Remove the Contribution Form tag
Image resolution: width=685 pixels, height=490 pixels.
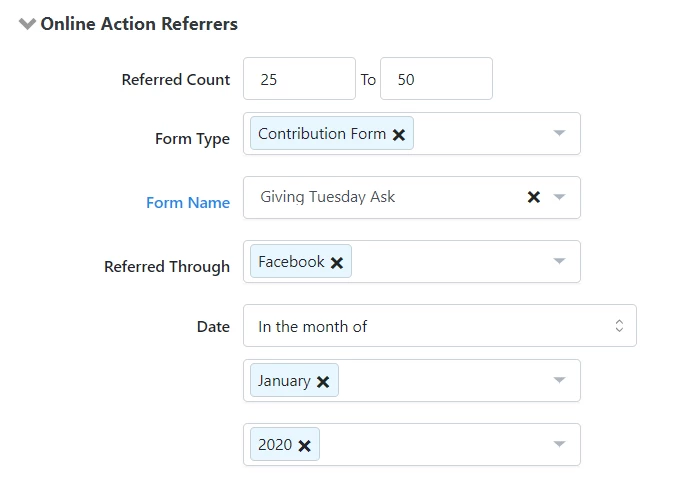[x=399, y=135]
